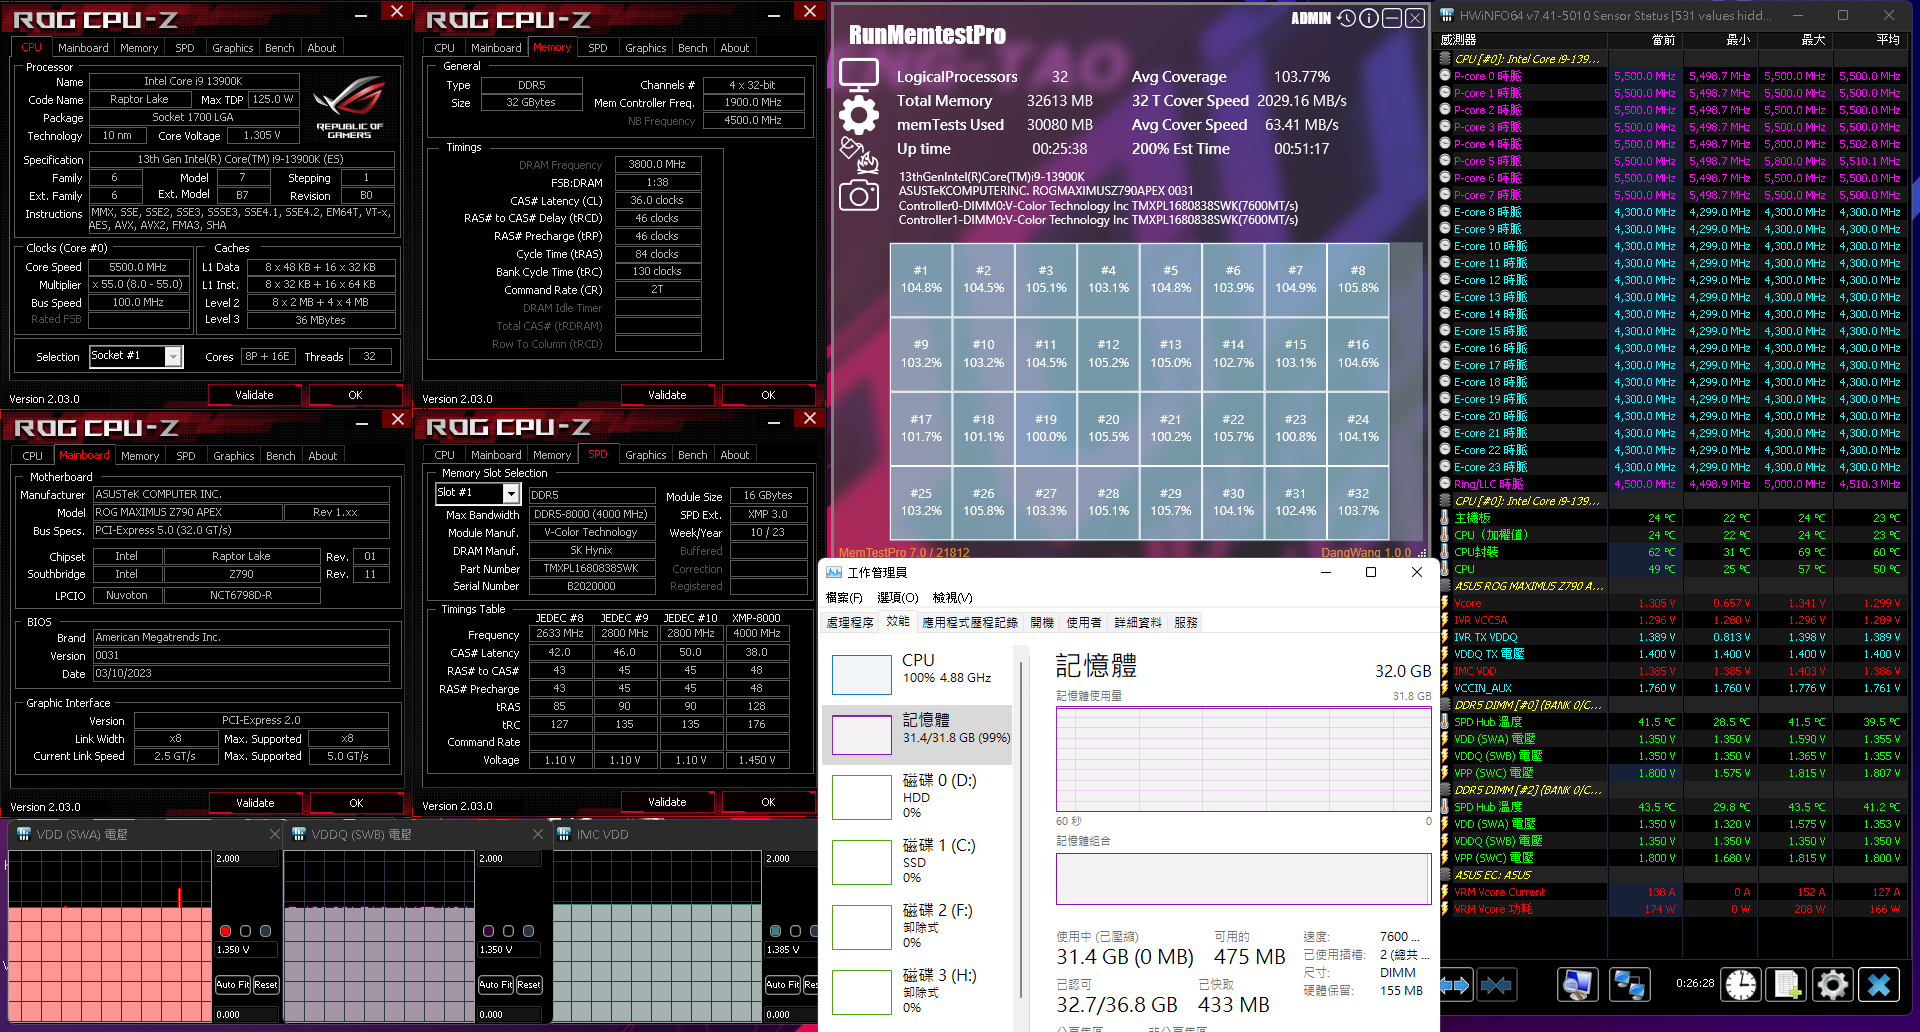Click the paint bucket and fire icon

pos(859,155)
